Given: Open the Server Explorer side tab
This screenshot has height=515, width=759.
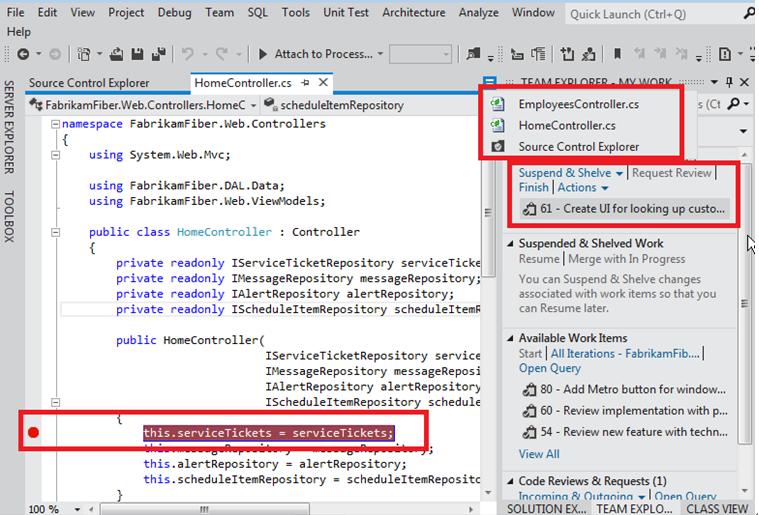Looking at the screenshot, I should tap(9, 127).
